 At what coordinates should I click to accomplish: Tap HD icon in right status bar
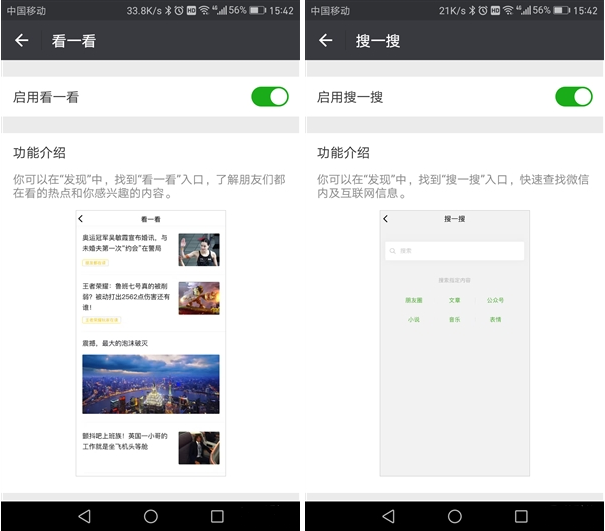(495, 11)
